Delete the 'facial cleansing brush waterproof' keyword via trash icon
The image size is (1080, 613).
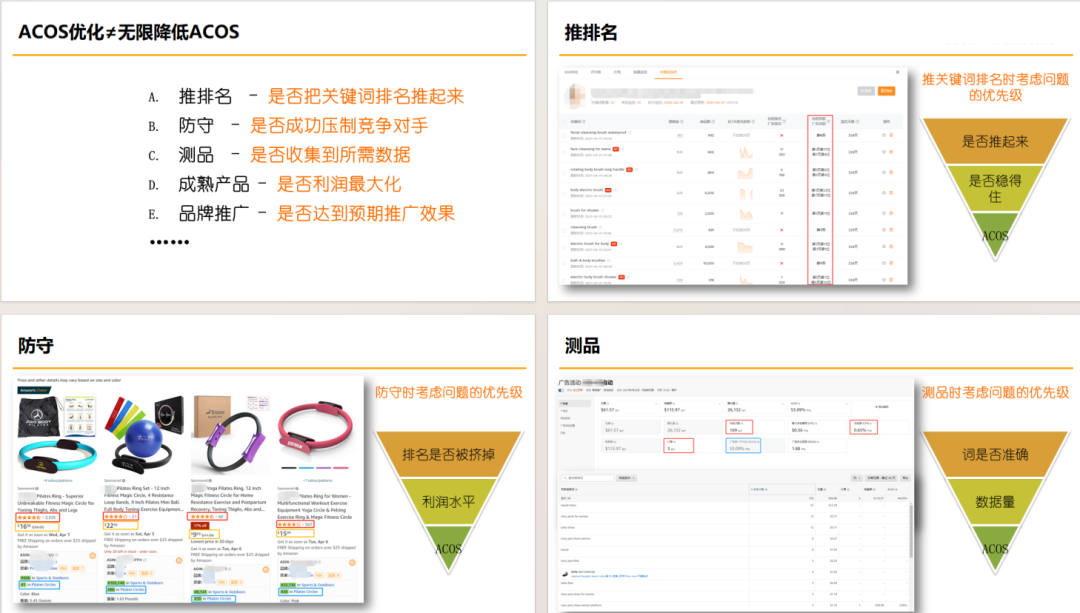point(891,135)
